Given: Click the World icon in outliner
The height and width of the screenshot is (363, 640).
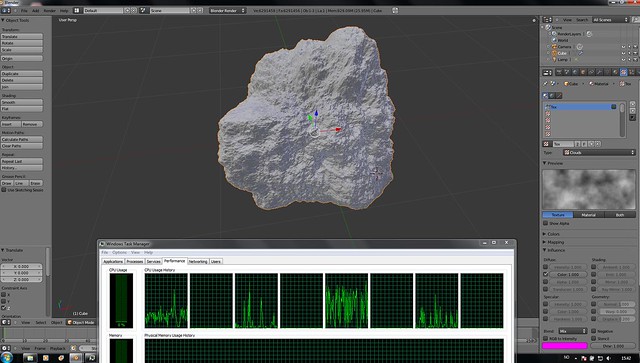Looking at the screenshot, I should (554, 40).
